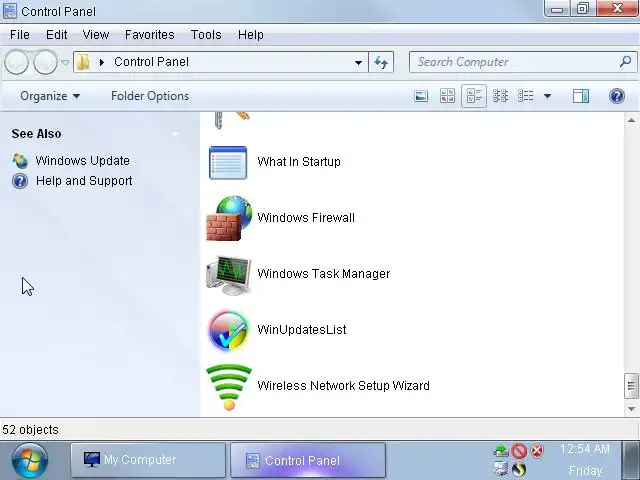Click the red blocked circle tray icon
Screen dimensions: 640x480
[x=519, y=451]
